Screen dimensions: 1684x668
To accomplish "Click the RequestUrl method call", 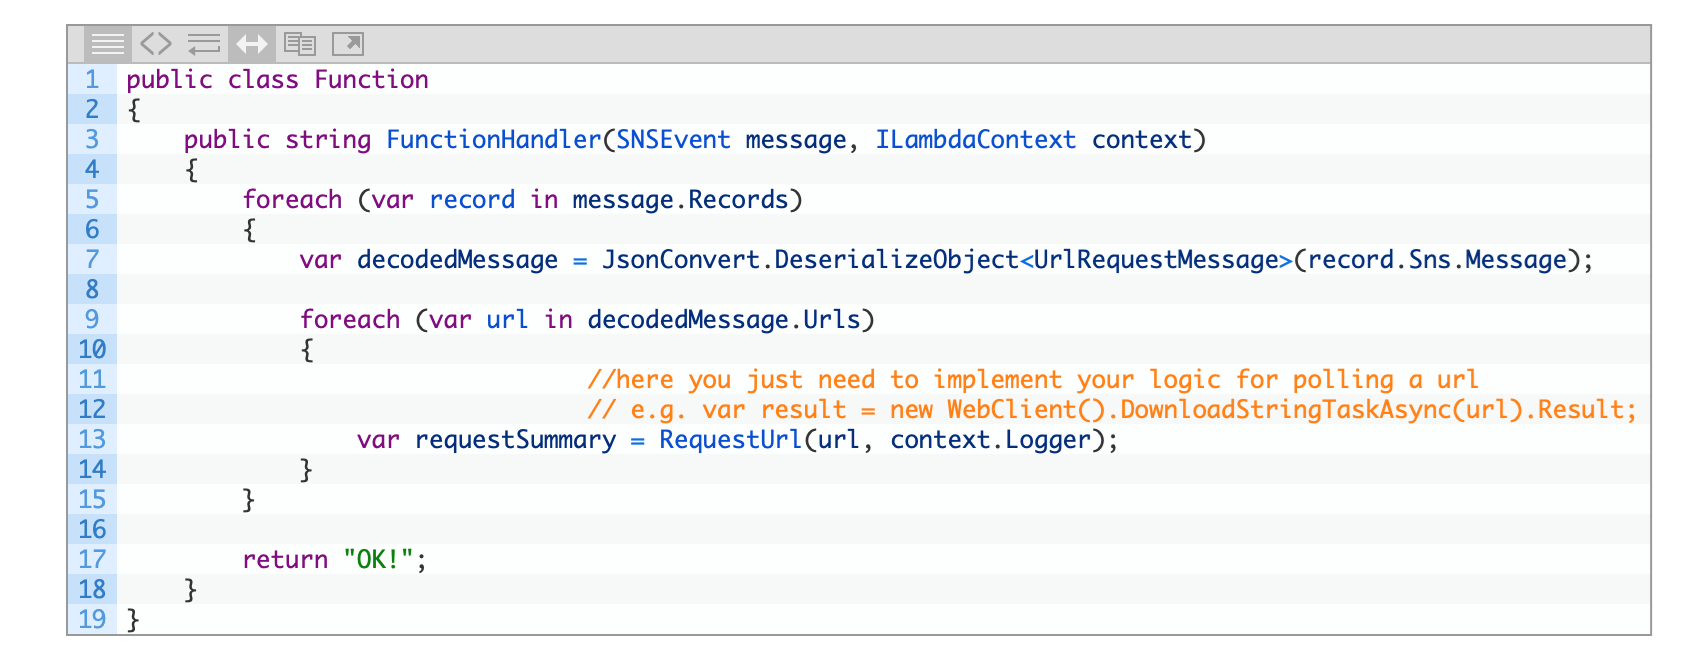I will 730,440.
